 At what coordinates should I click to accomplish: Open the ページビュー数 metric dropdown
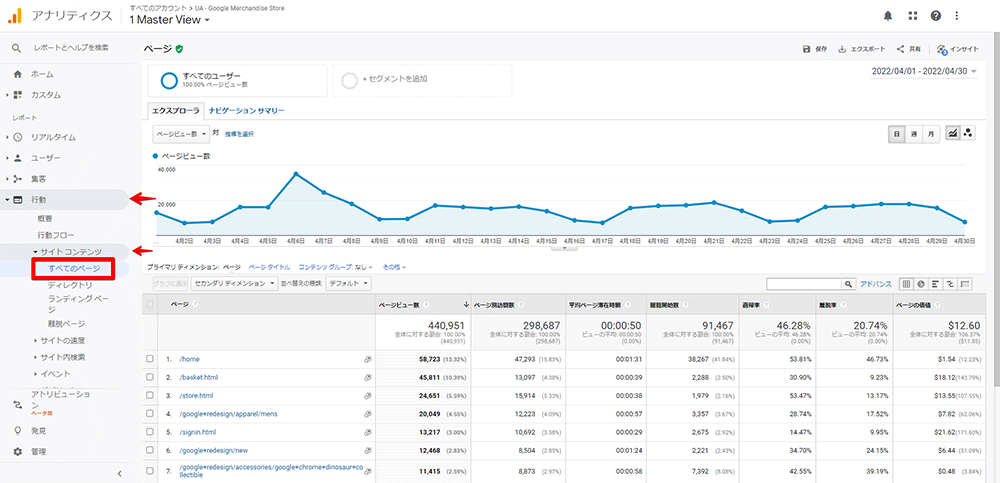(181, 134)
